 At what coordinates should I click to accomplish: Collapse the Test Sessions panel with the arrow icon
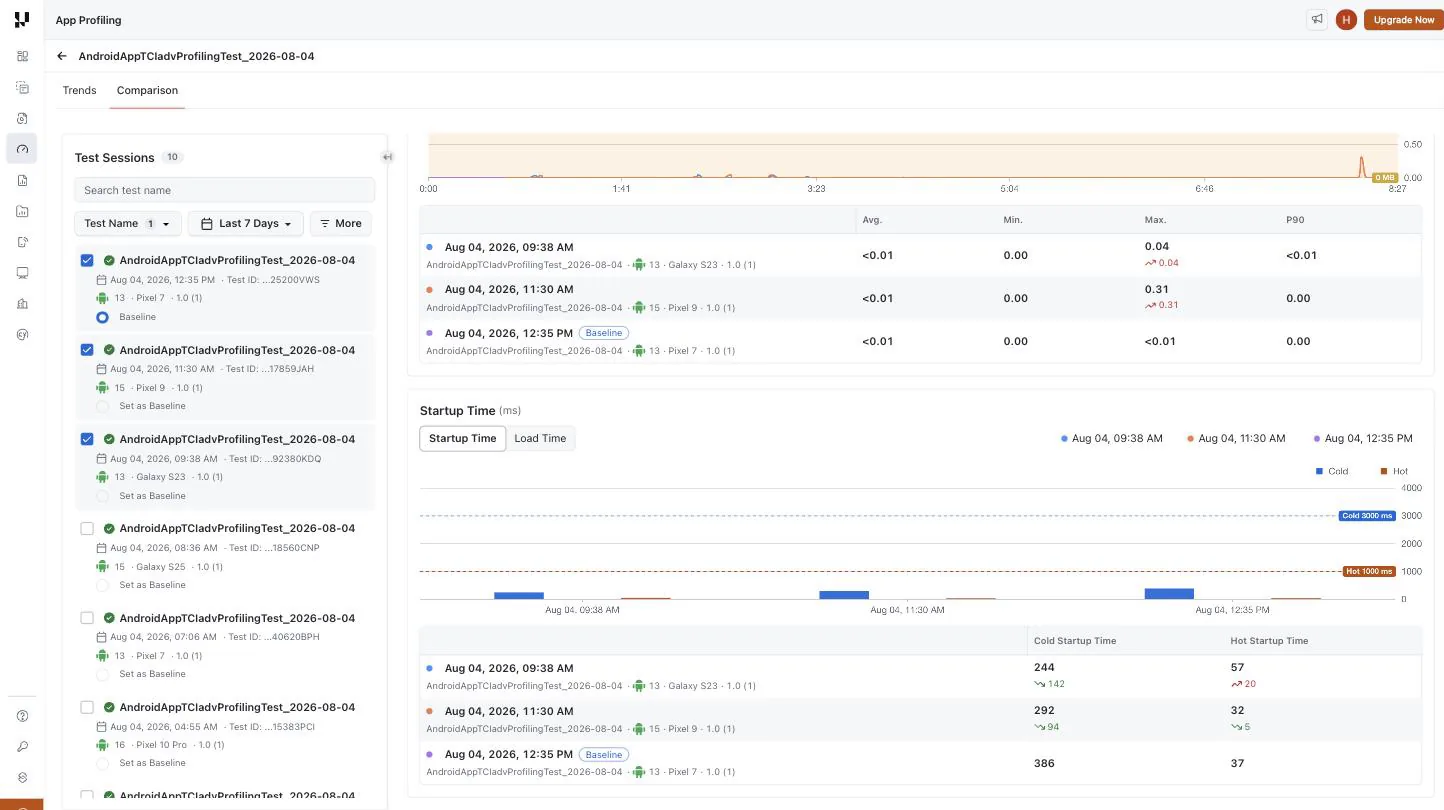[387, 157]
